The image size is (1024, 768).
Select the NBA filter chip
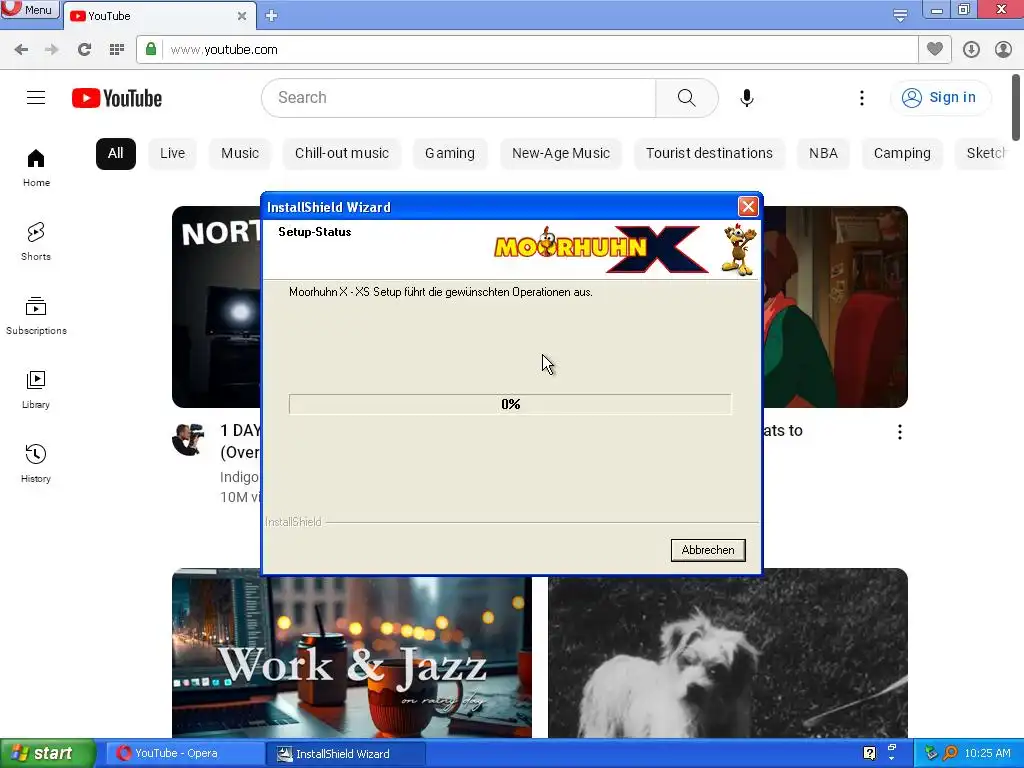(824, 153)
